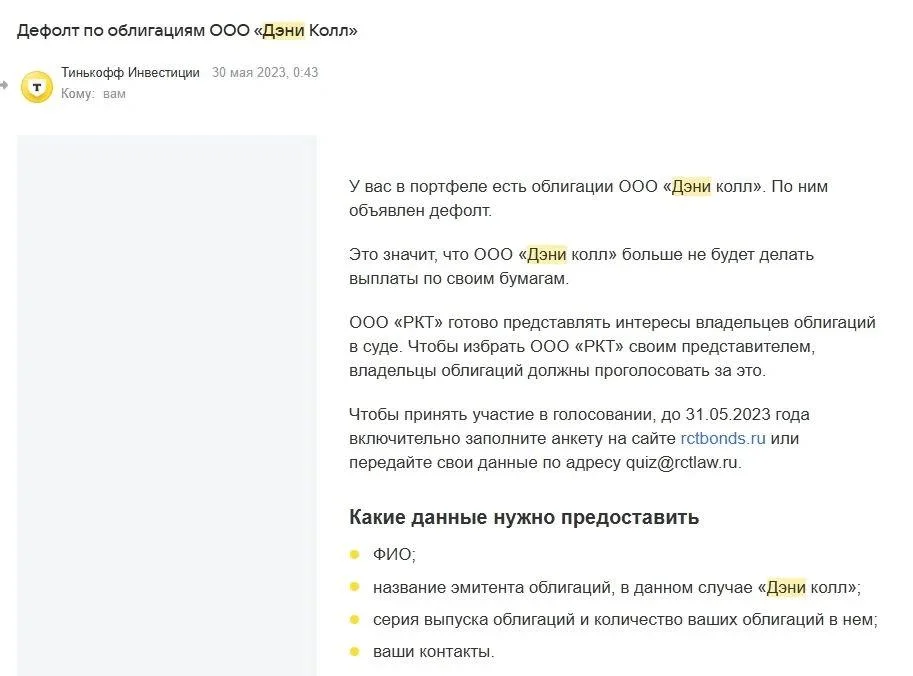
Task: Click the yellow bullet next to ФИО
Action: 355,554
